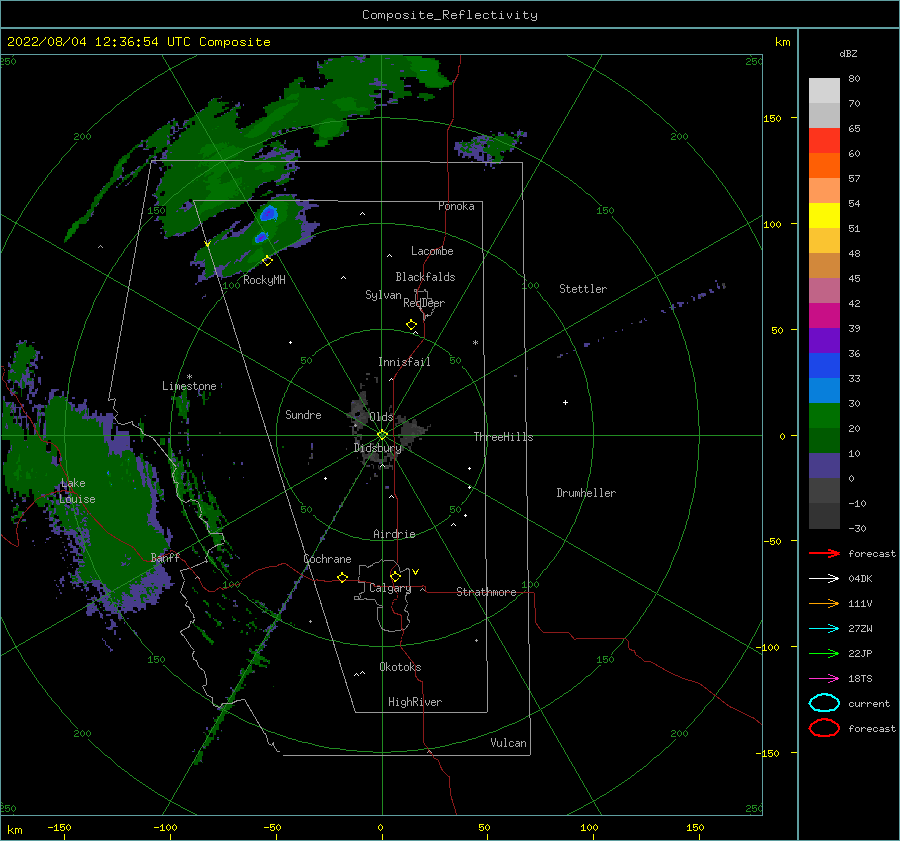Click the Calgary city label

[x=390, y=588]
